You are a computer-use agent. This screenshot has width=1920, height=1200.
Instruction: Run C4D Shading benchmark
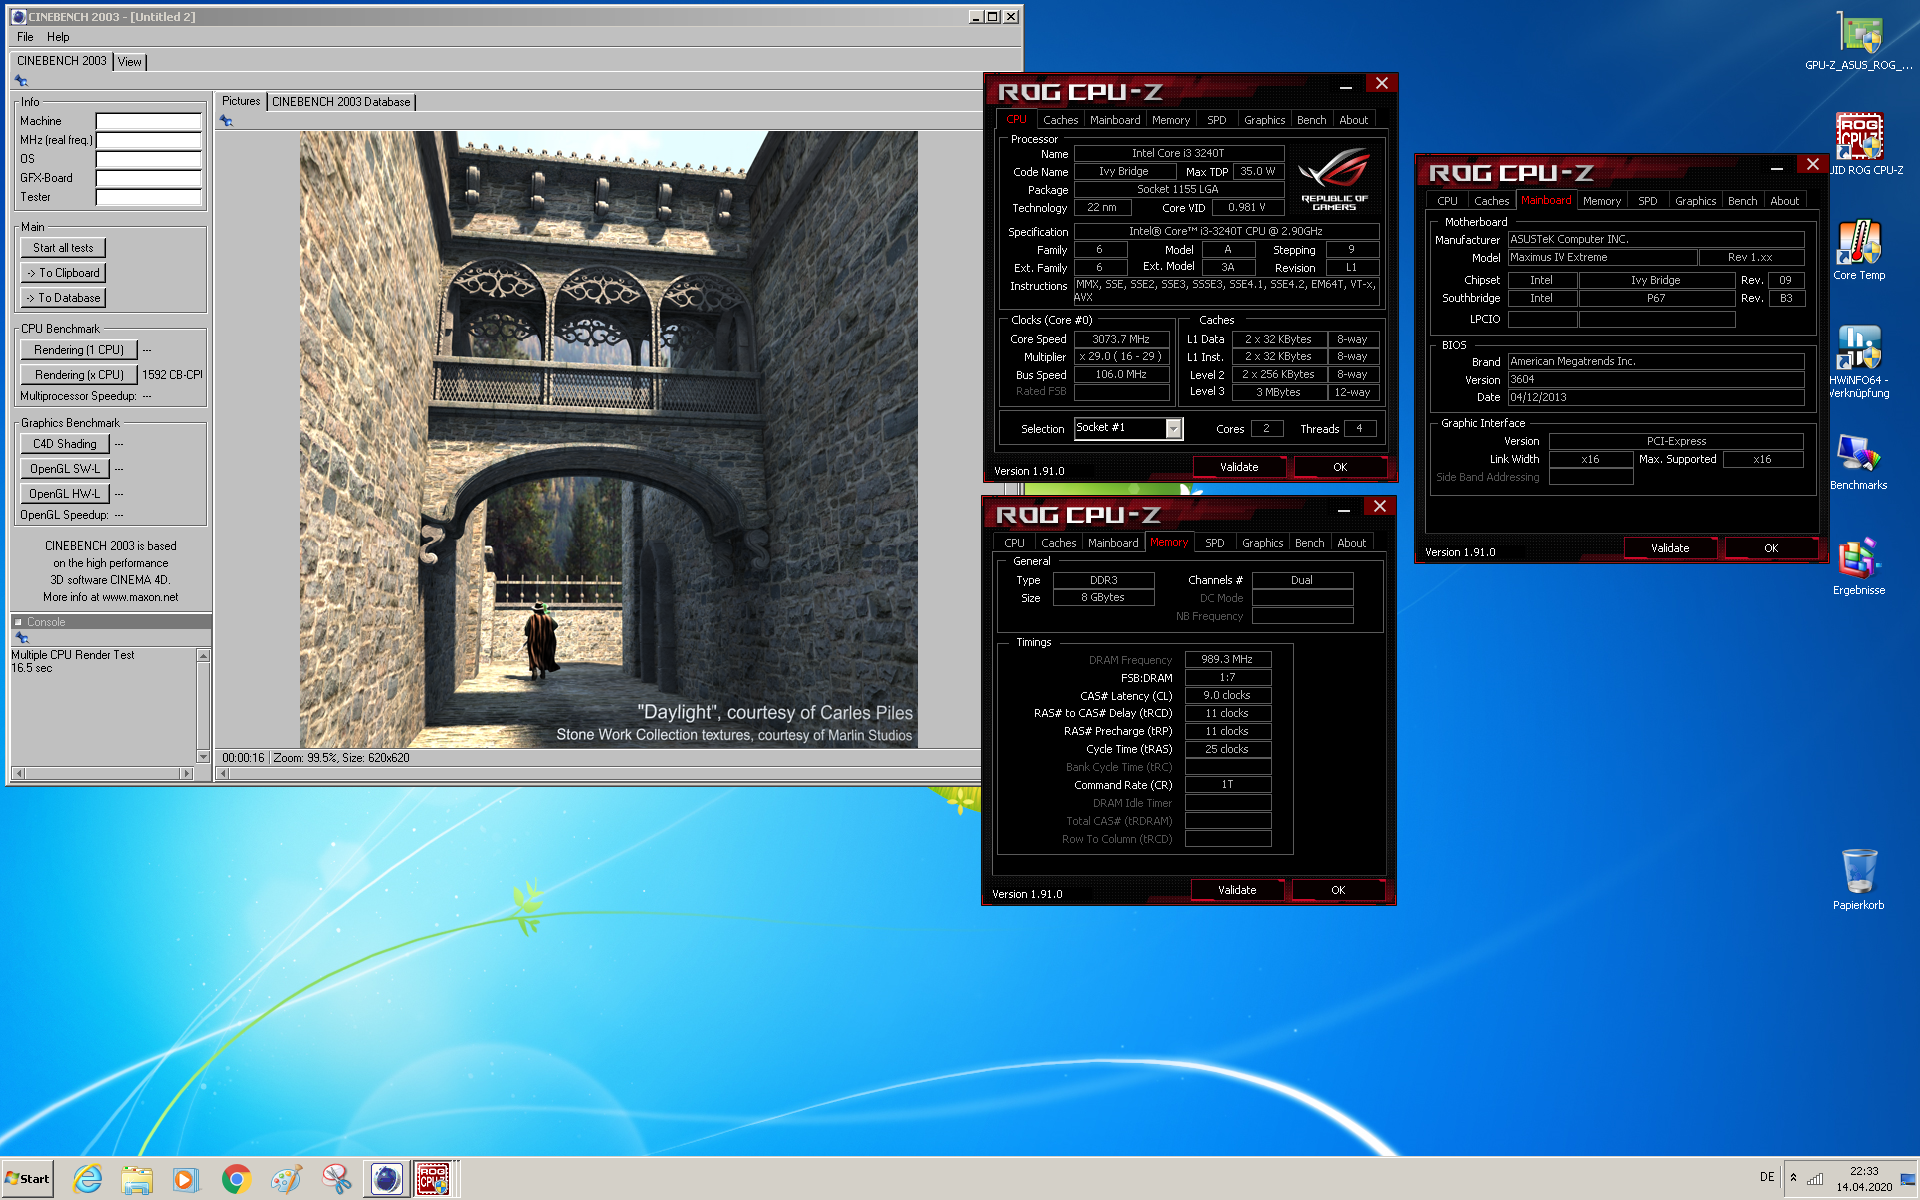point(65,444)
